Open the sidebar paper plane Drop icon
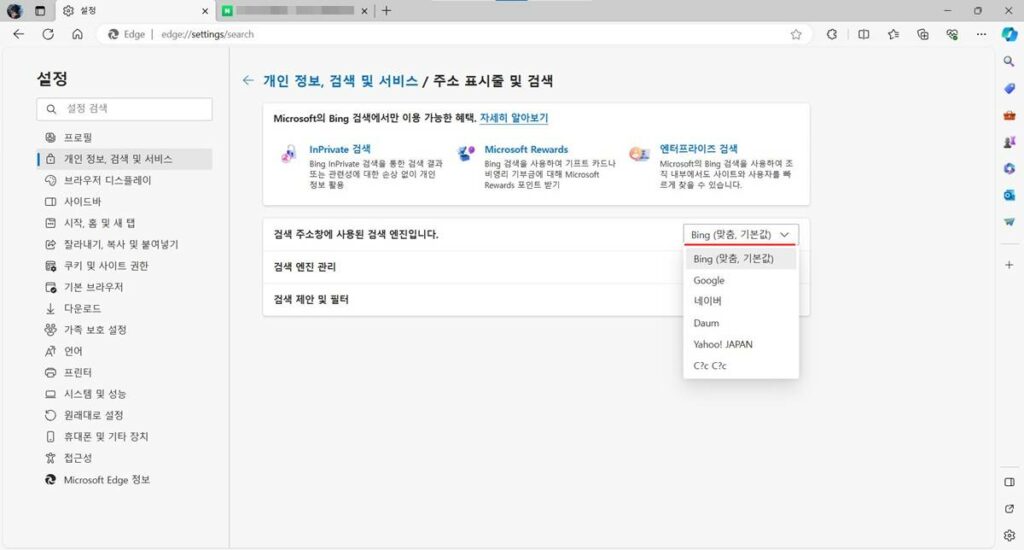The width and height of the screenshot is (1024, 550). pyautogui.click(x=1009, y=222)
